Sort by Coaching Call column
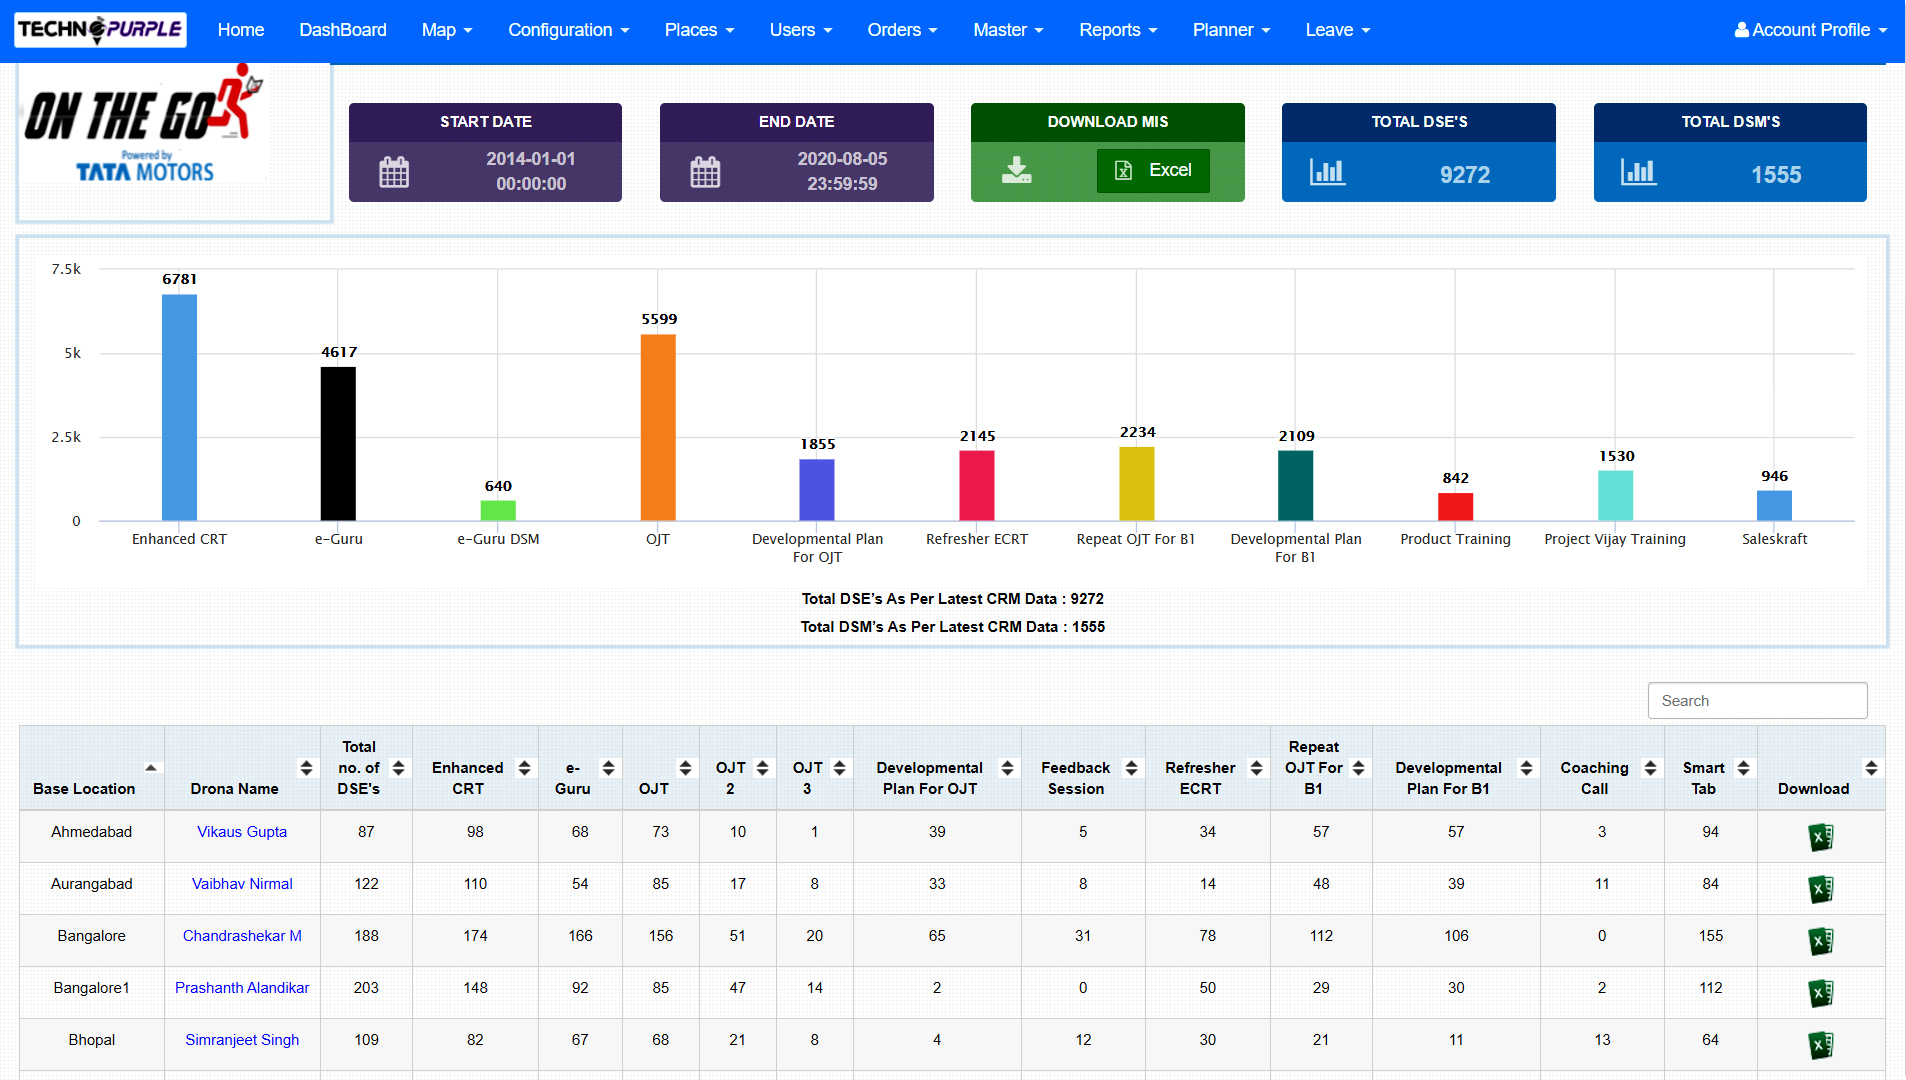This screenshot has height=1080, width=1906. pos(1650,768)
